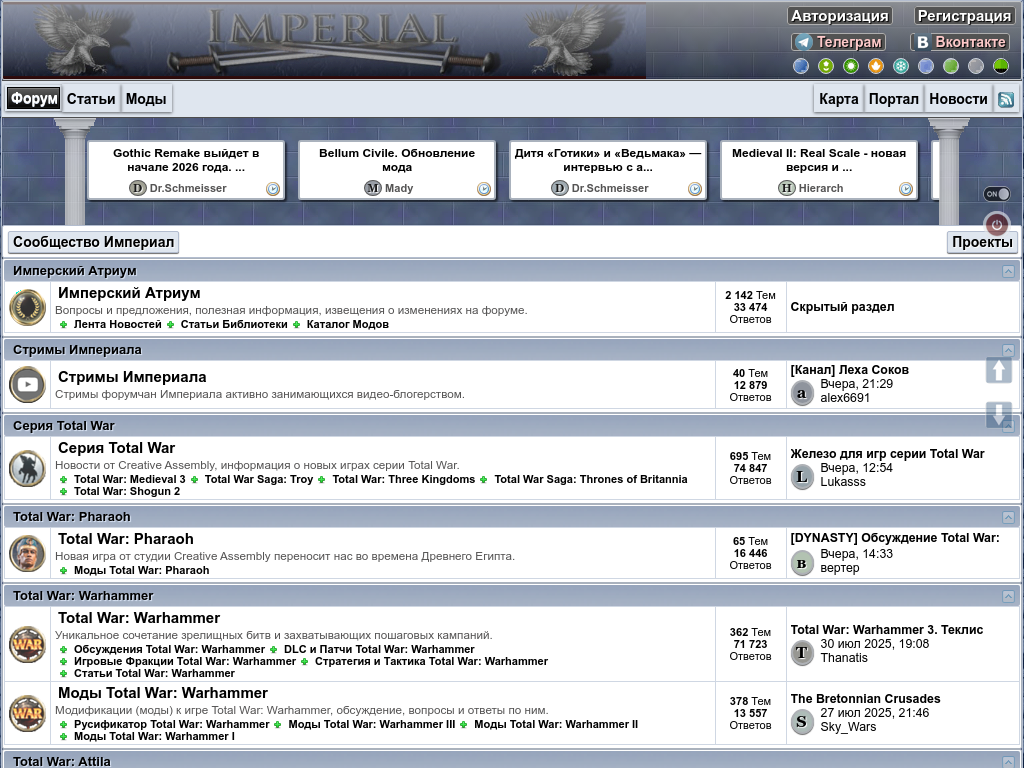Switch to the Моды tab
This screenshot has height=768, width=1024.
tap(146, 99)
